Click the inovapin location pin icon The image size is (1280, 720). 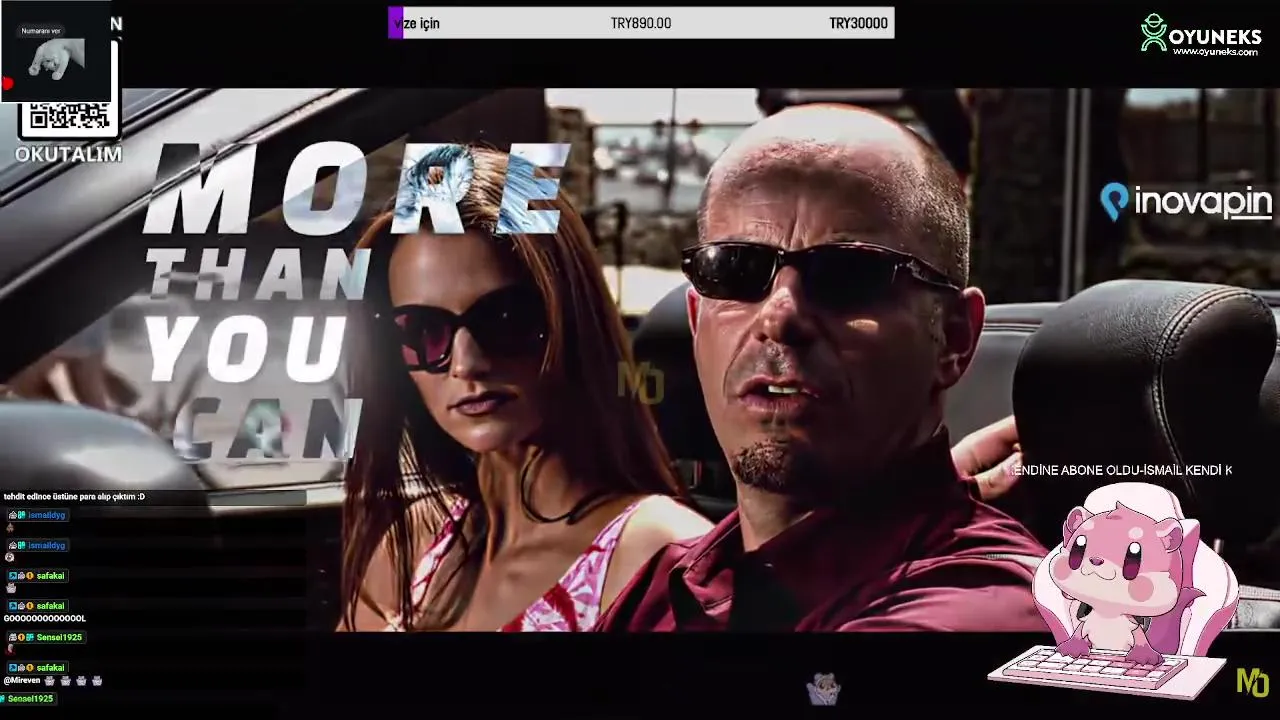click(1114, 202)
